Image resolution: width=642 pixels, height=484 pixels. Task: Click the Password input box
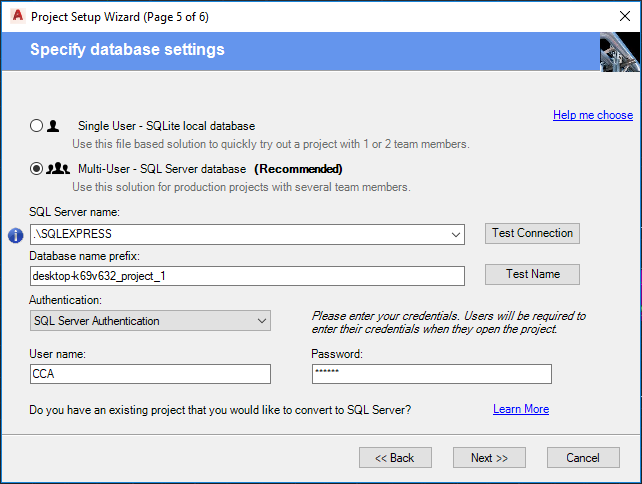tap(431, 374)
